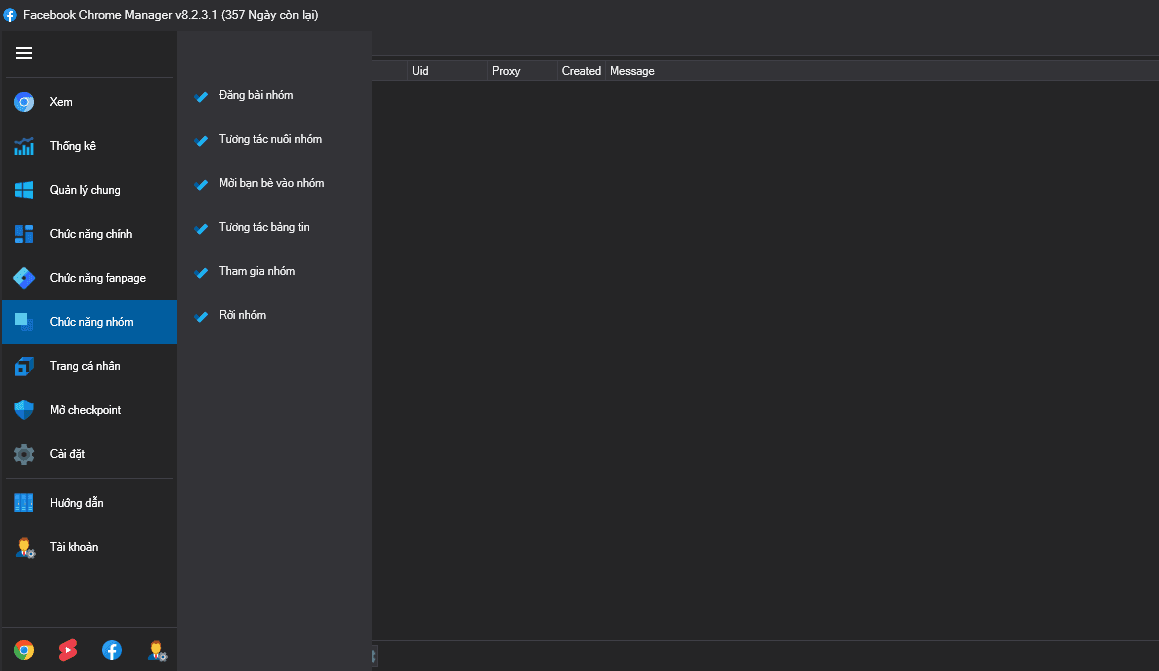
Task: Sort by the Uid column header
Action: 447,71
